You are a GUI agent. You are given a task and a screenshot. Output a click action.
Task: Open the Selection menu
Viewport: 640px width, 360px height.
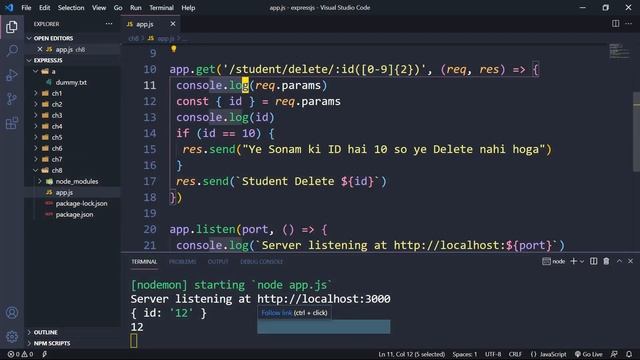coord(71,7)
